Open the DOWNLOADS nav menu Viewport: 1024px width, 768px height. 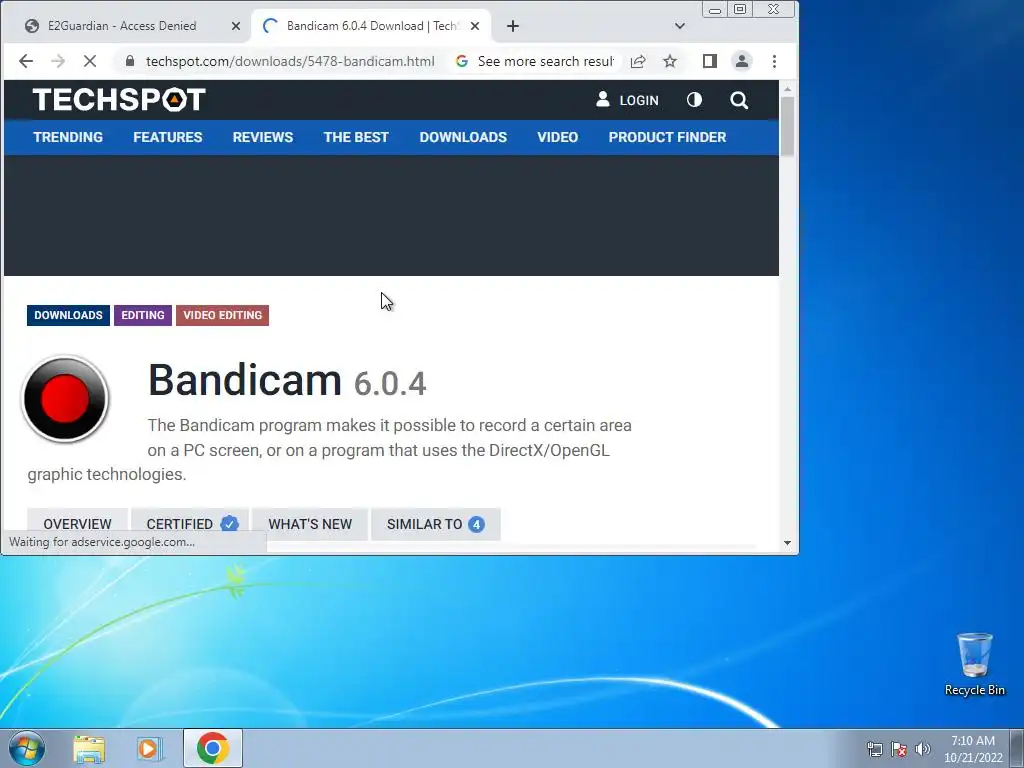click(x=463, y=137)
